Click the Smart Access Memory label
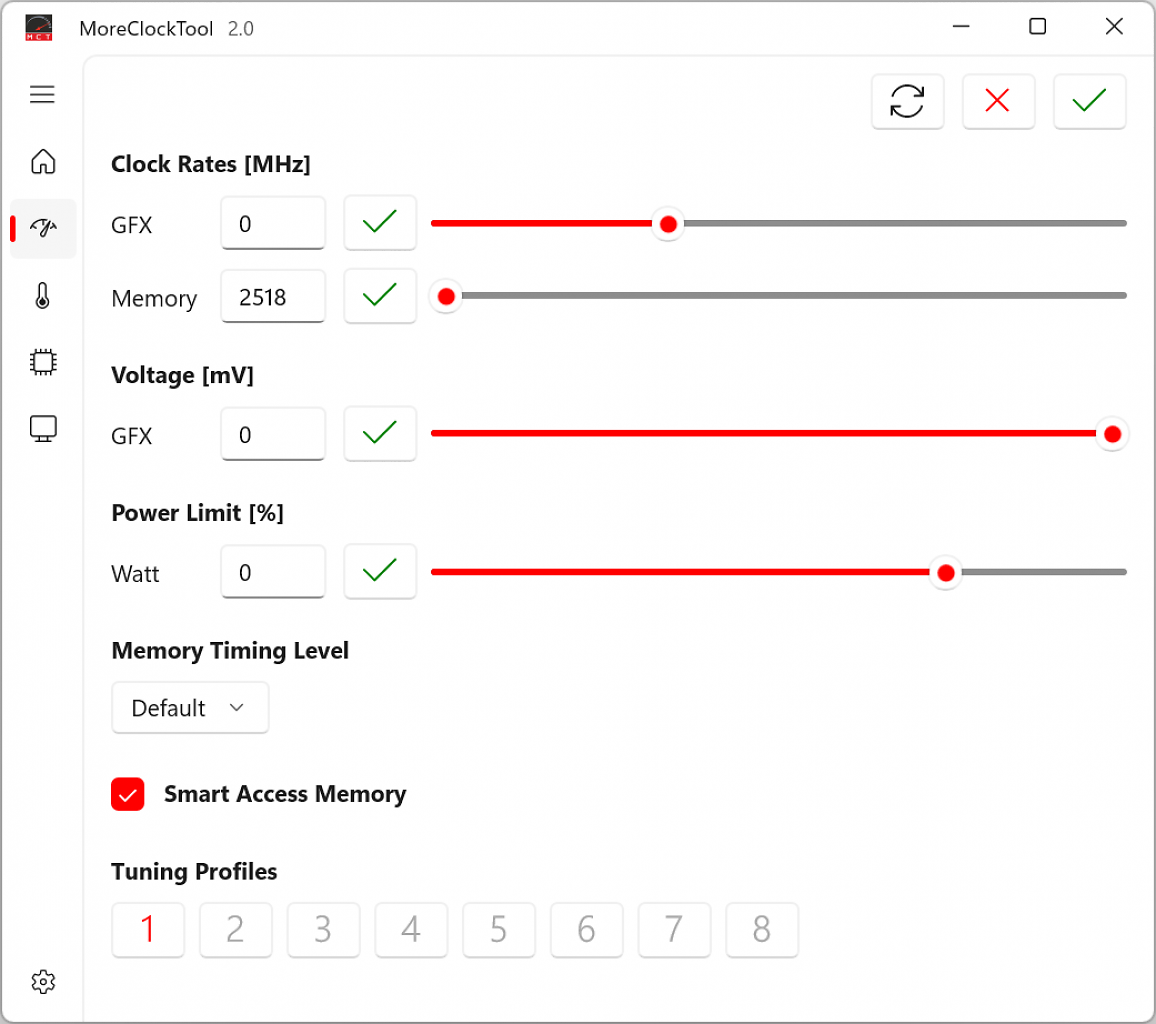Screen dimensions: 1156x1024 [285, 794]
